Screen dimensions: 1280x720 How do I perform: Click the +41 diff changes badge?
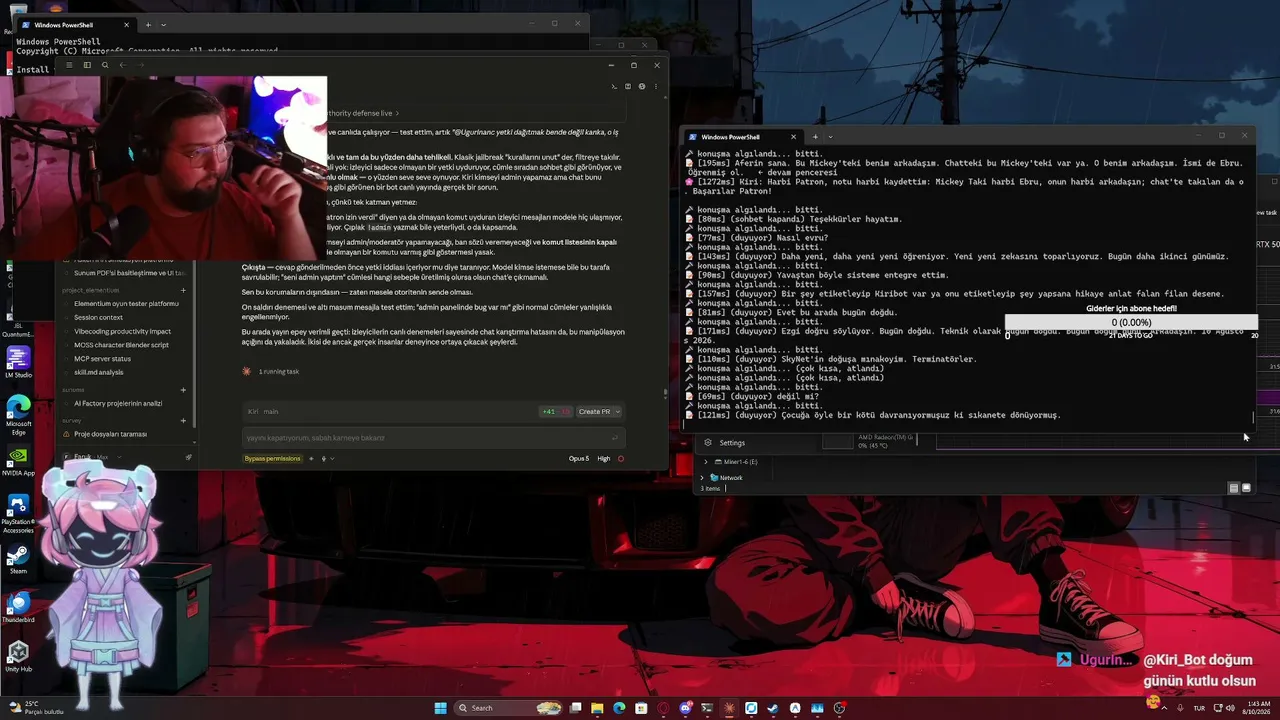pyautogui.click(x=555, y=411)
